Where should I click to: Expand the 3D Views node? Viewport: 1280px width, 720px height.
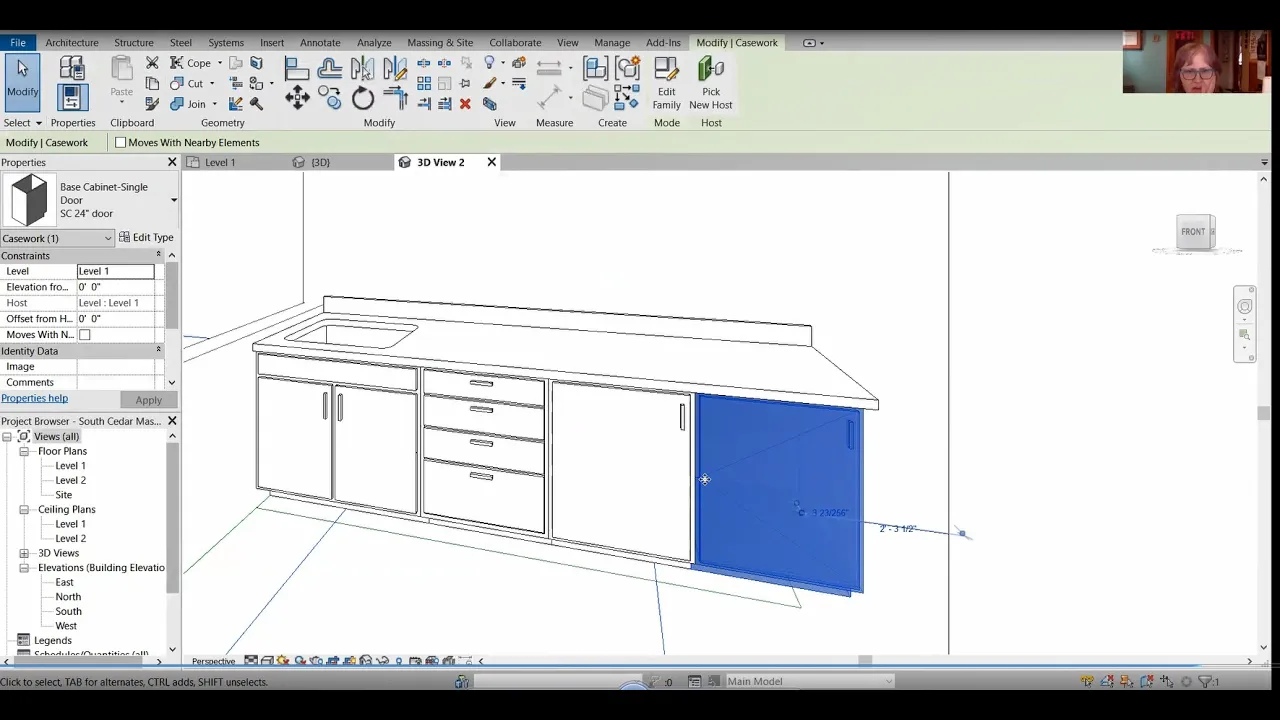24,553
